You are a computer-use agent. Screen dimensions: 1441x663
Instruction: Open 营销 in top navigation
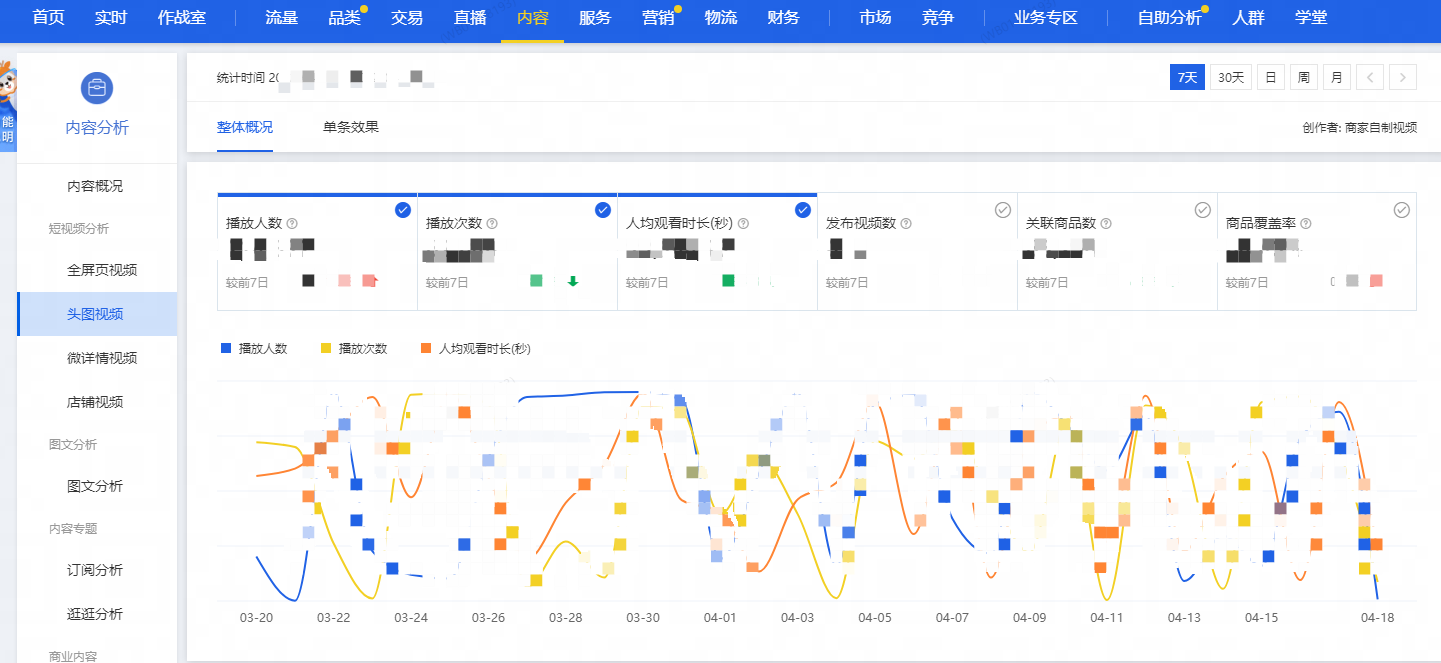tap(658, 17)
